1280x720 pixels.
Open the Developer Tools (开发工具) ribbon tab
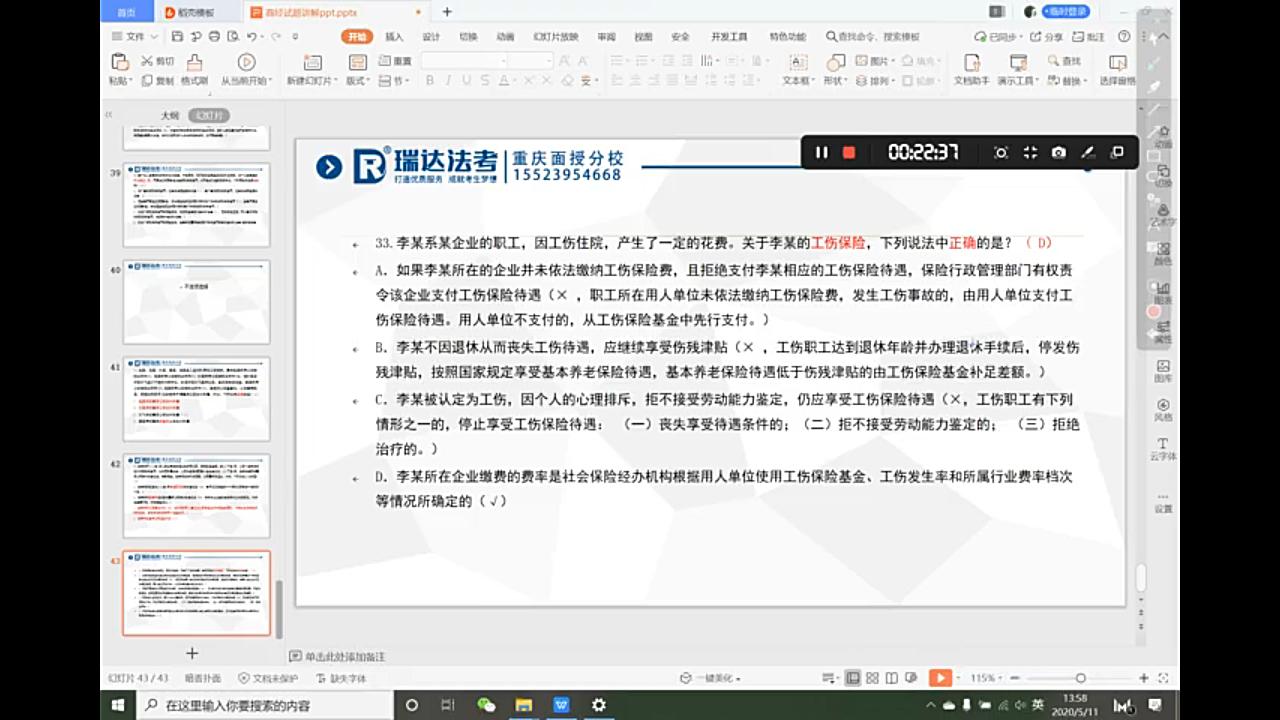pyautogui.click(x=729, y=36)
